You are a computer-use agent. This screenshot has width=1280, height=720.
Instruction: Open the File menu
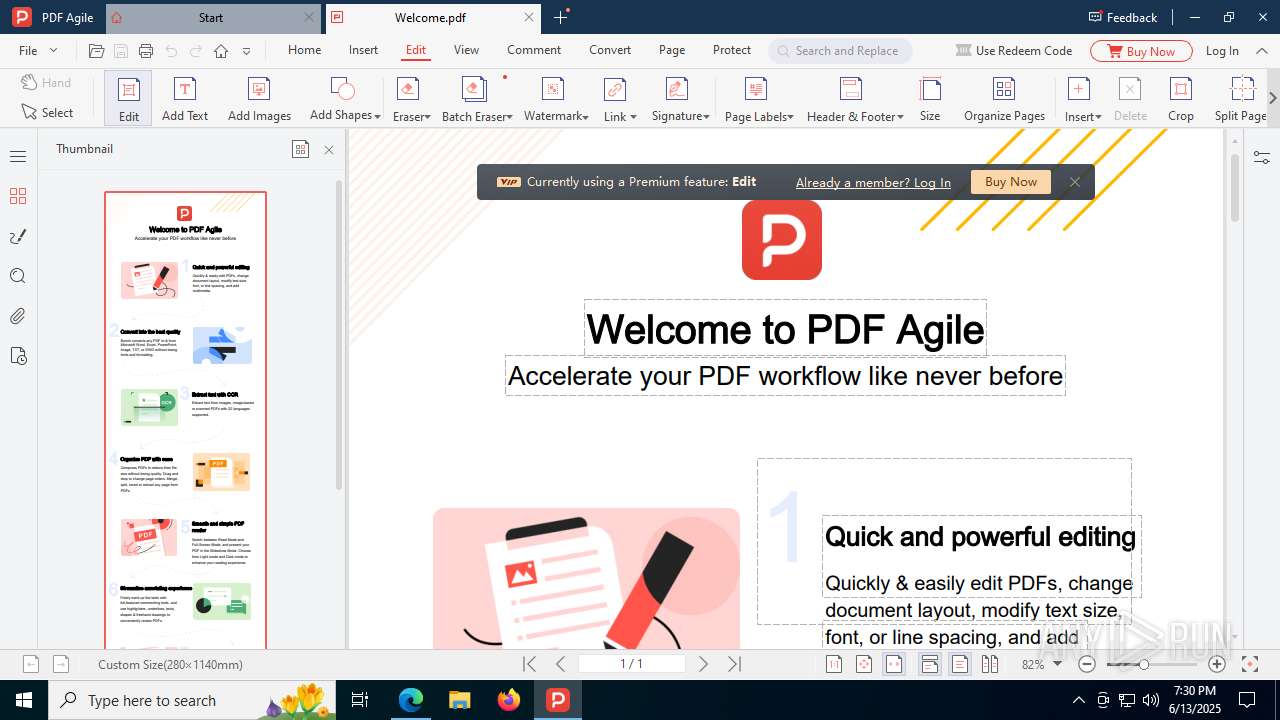[x=38, y=51]
